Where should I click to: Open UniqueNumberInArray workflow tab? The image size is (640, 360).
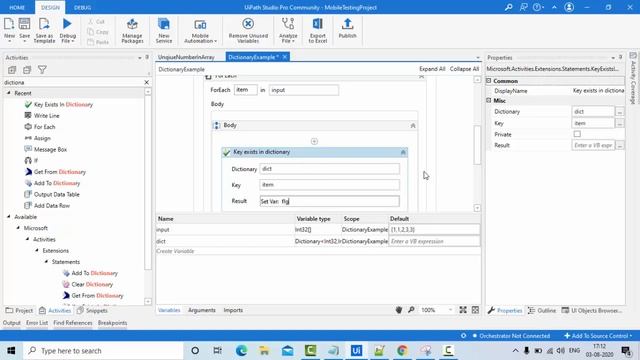(x=186, y=57)
